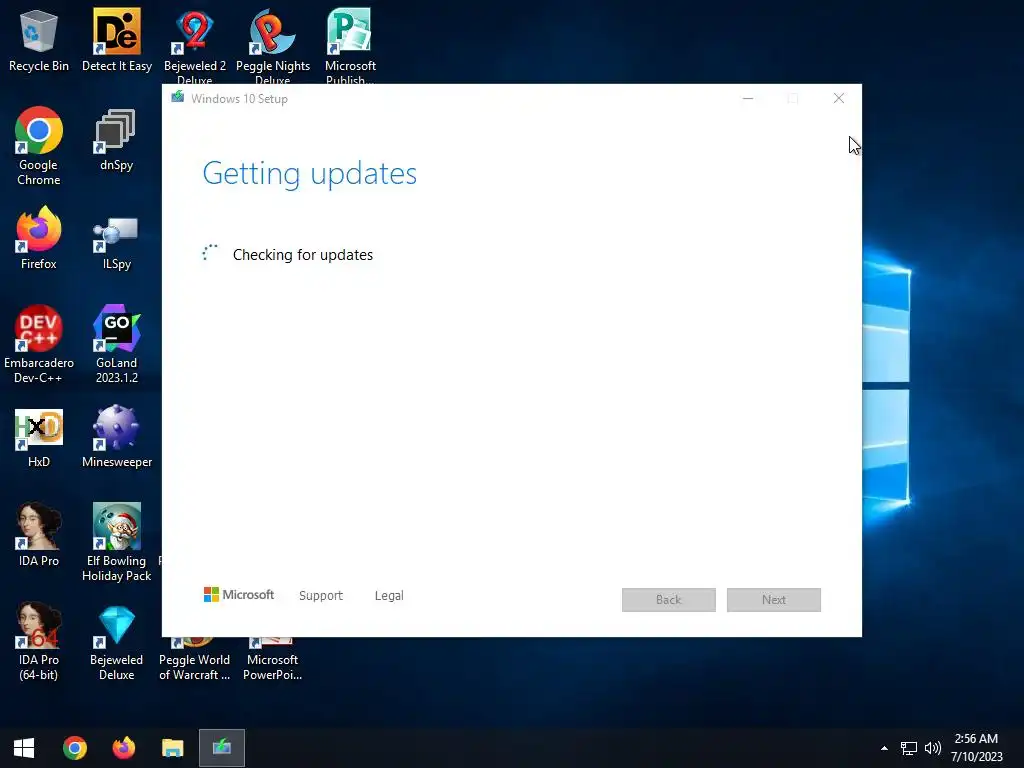
Task: Select the IDA Pro (64-bit) shortcut
Action: click(x=39, y=641)
